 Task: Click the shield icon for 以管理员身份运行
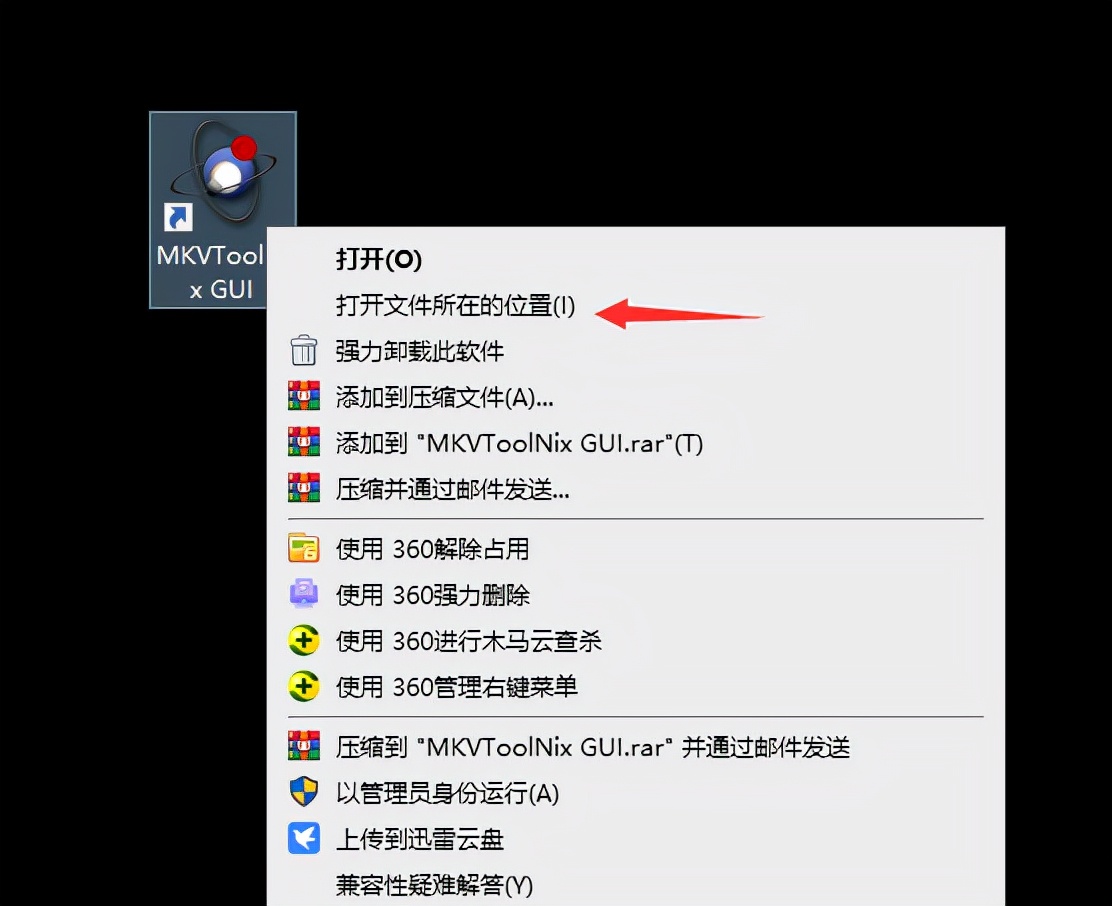click(x=304, y=792)
